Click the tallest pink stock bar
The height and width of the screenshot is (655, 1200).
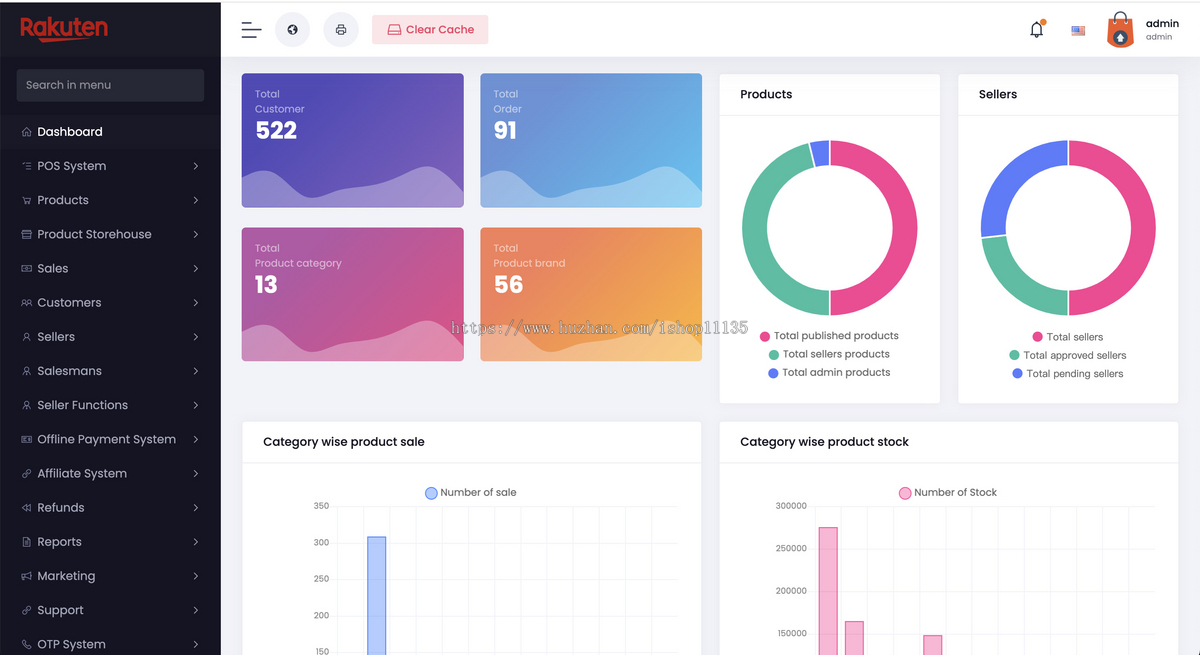(x=828, y=591)
